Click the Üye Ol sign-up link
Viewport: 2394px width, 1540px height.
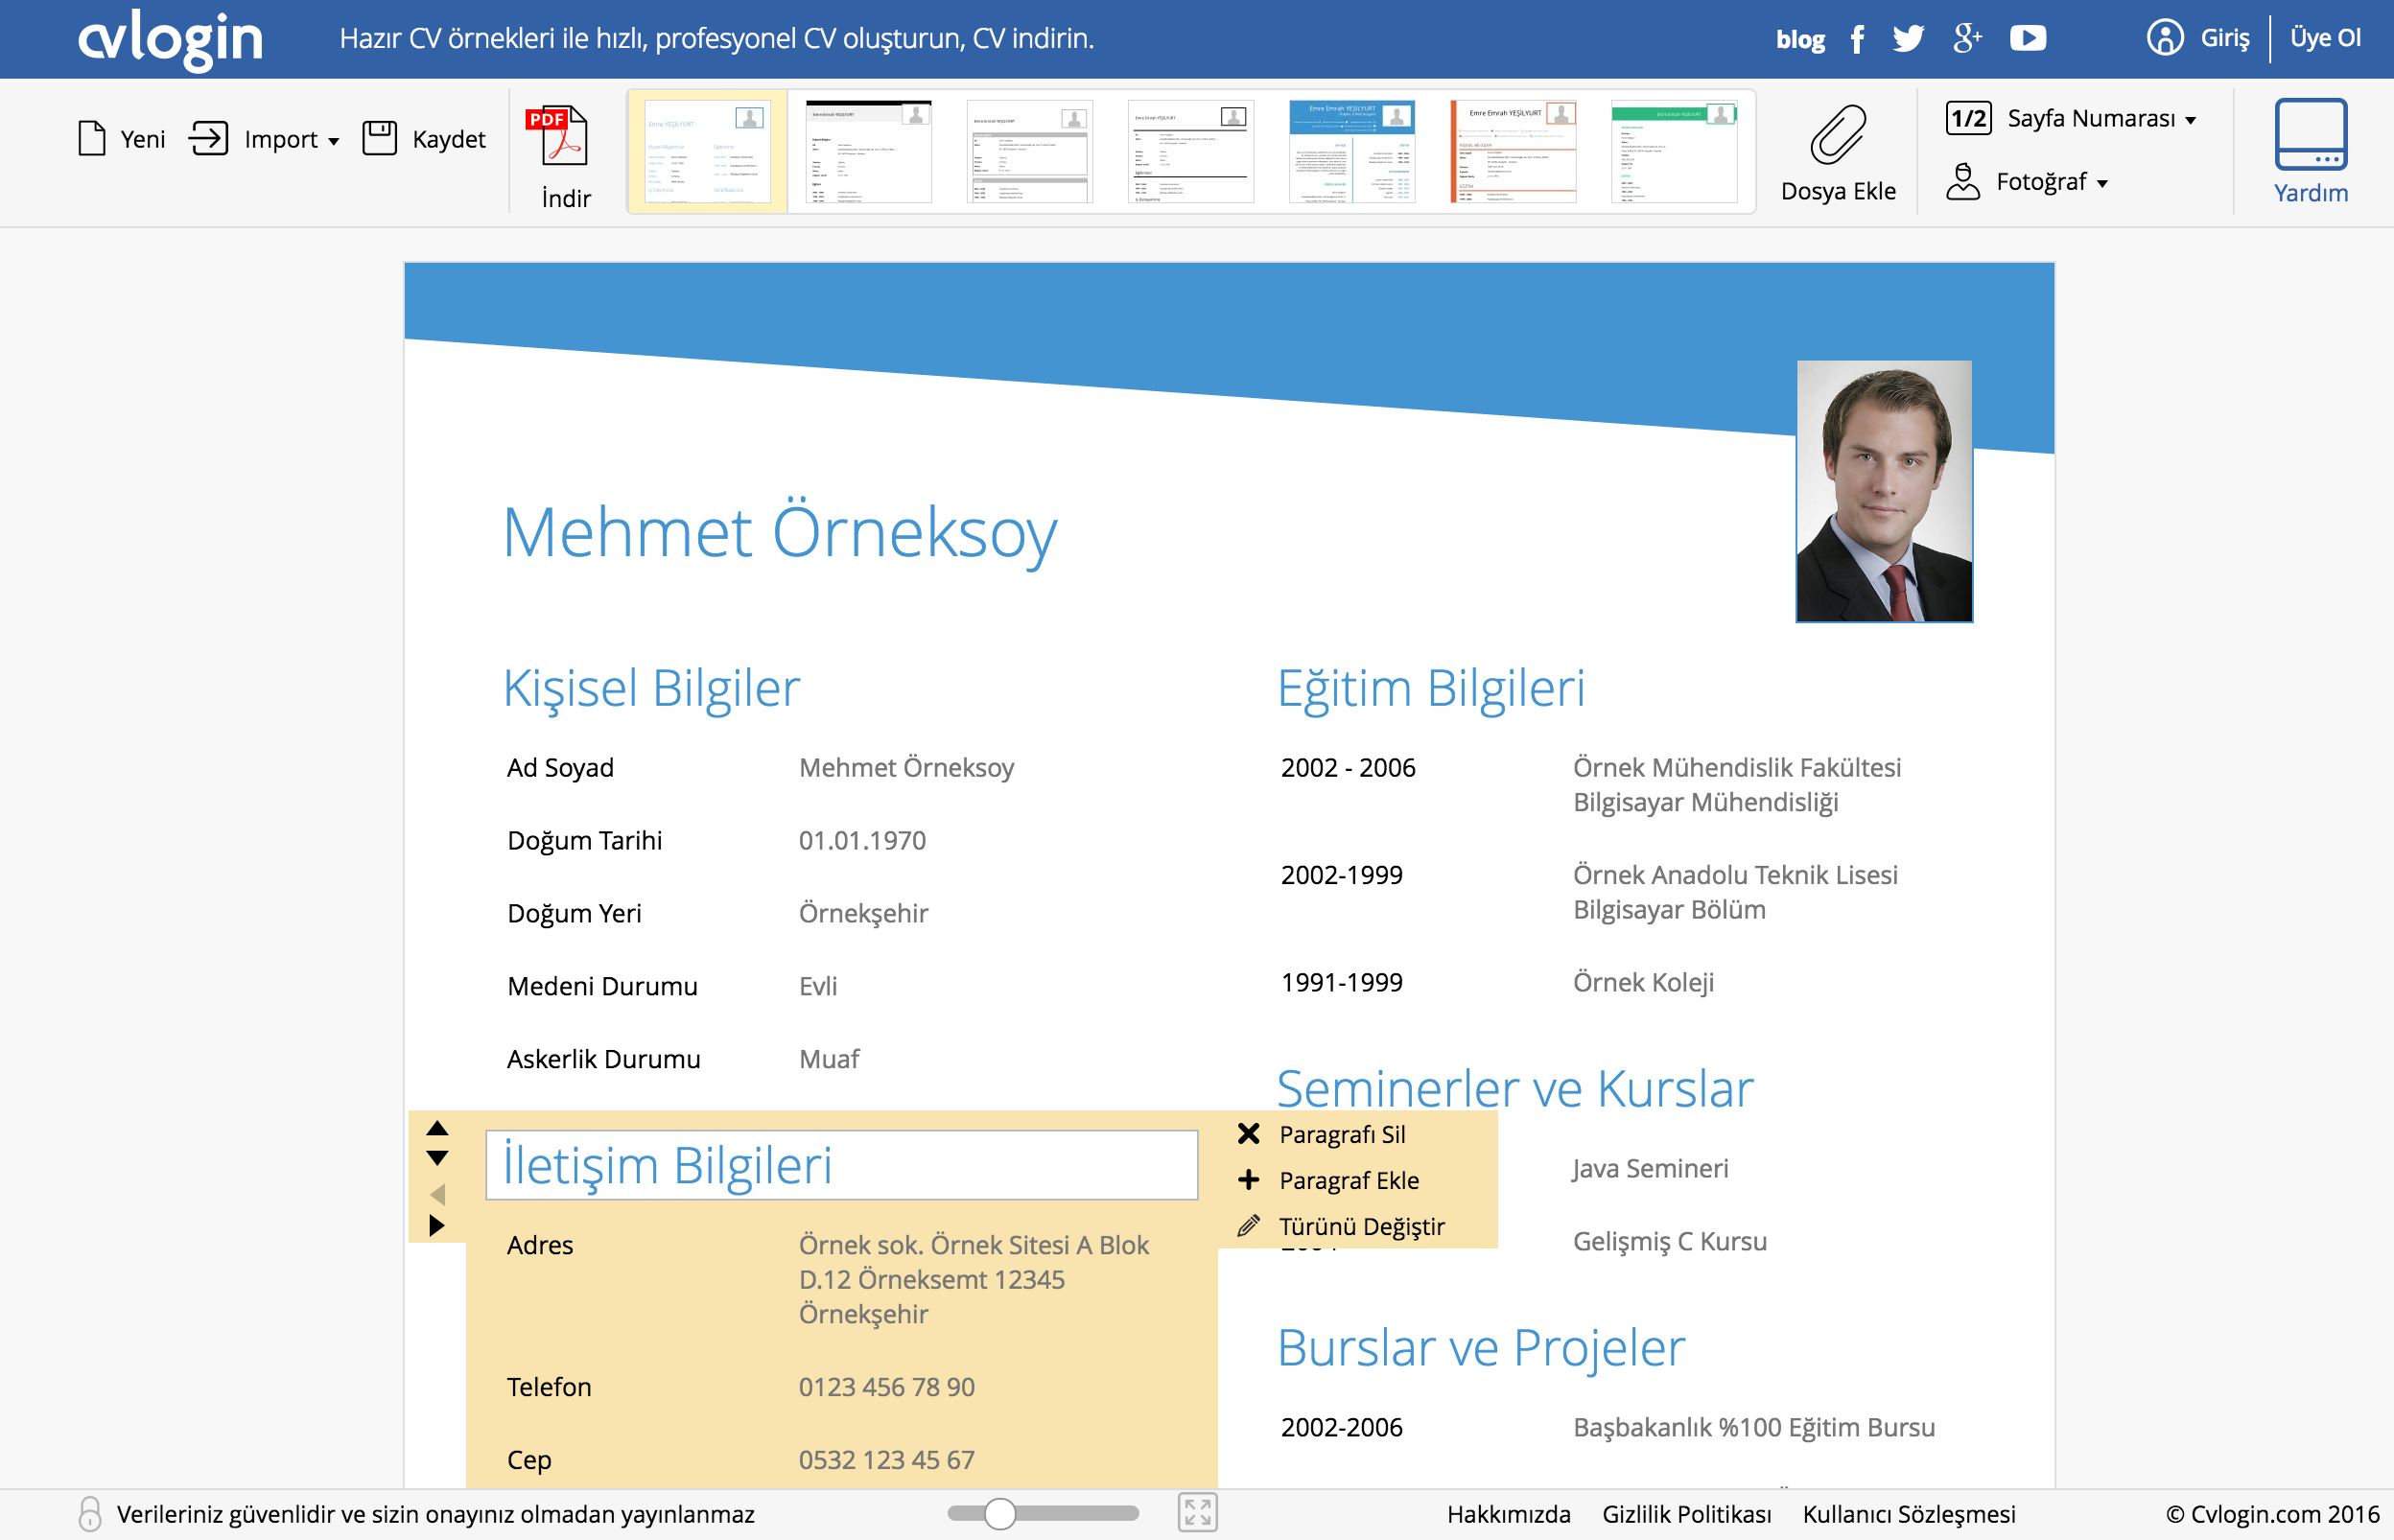point(2326,38)
